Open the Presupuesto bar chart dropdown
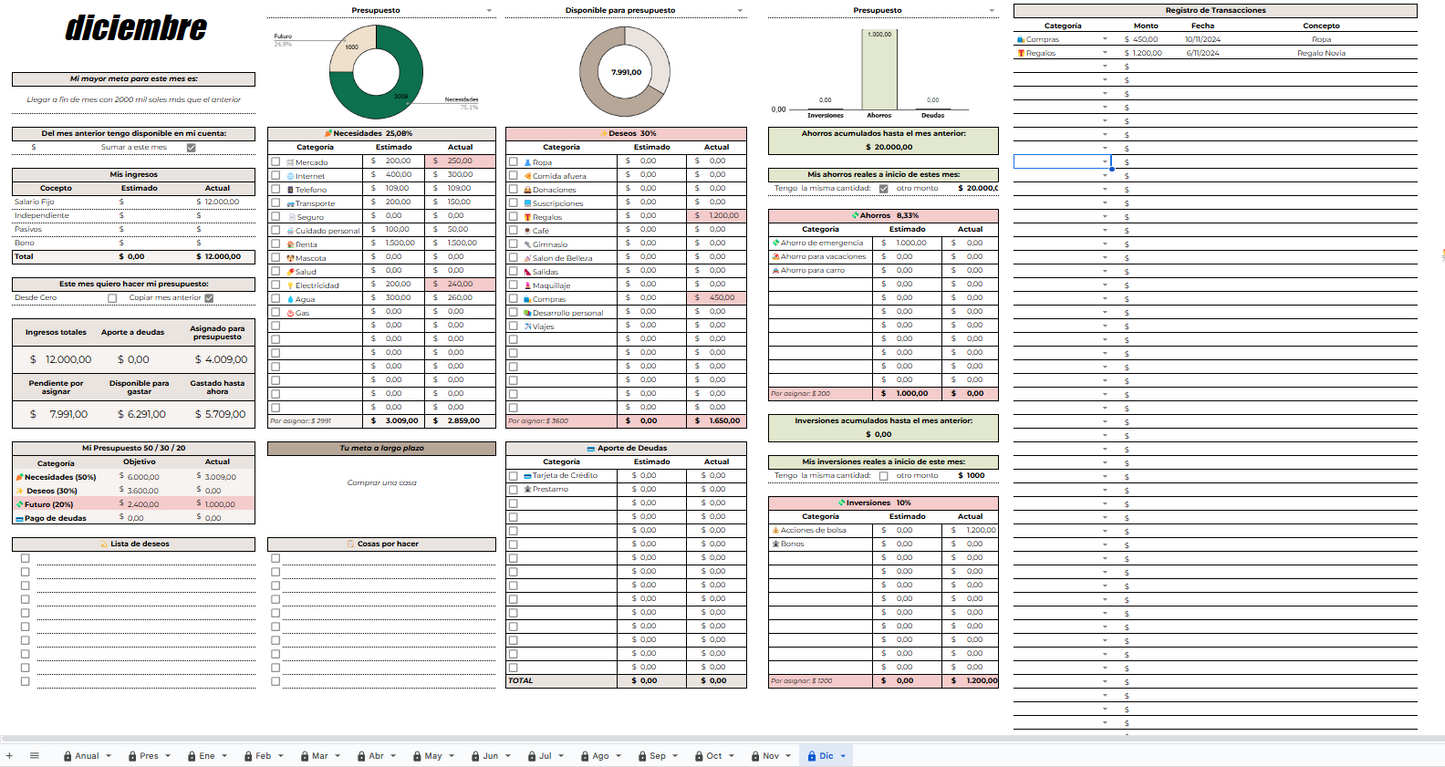The width and height of the screenshot is (1445, 767). pyautogui.click(x=992, y=10)
